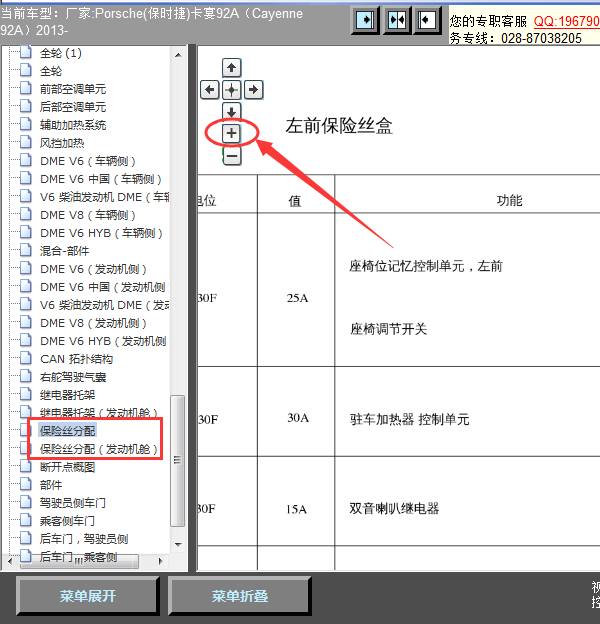Select tree item 全轮 (1)
Image resolution: width=600 pixels, height=624 pixels.
pos(60,53)
